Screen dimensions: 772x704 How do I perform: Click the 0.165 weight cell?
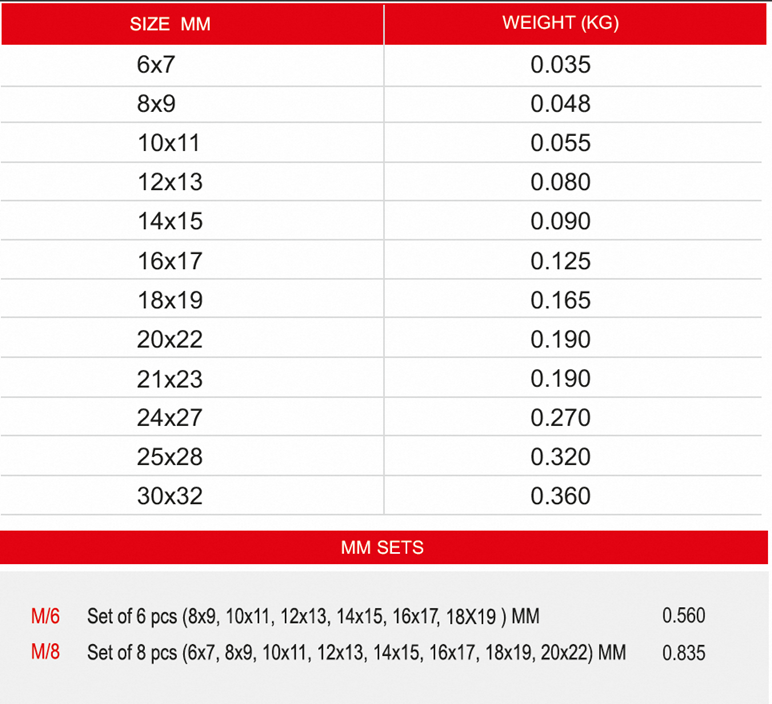pos(560,300)
